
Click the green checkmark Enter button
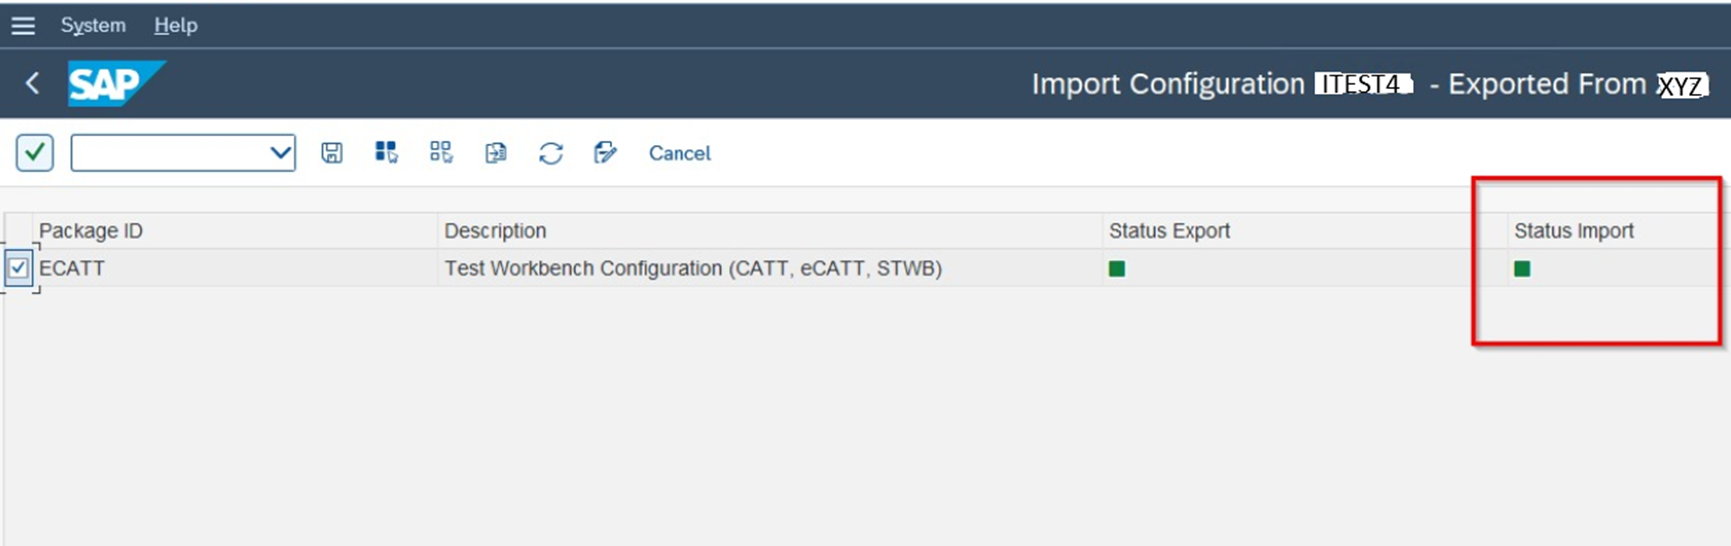(35, 153)
